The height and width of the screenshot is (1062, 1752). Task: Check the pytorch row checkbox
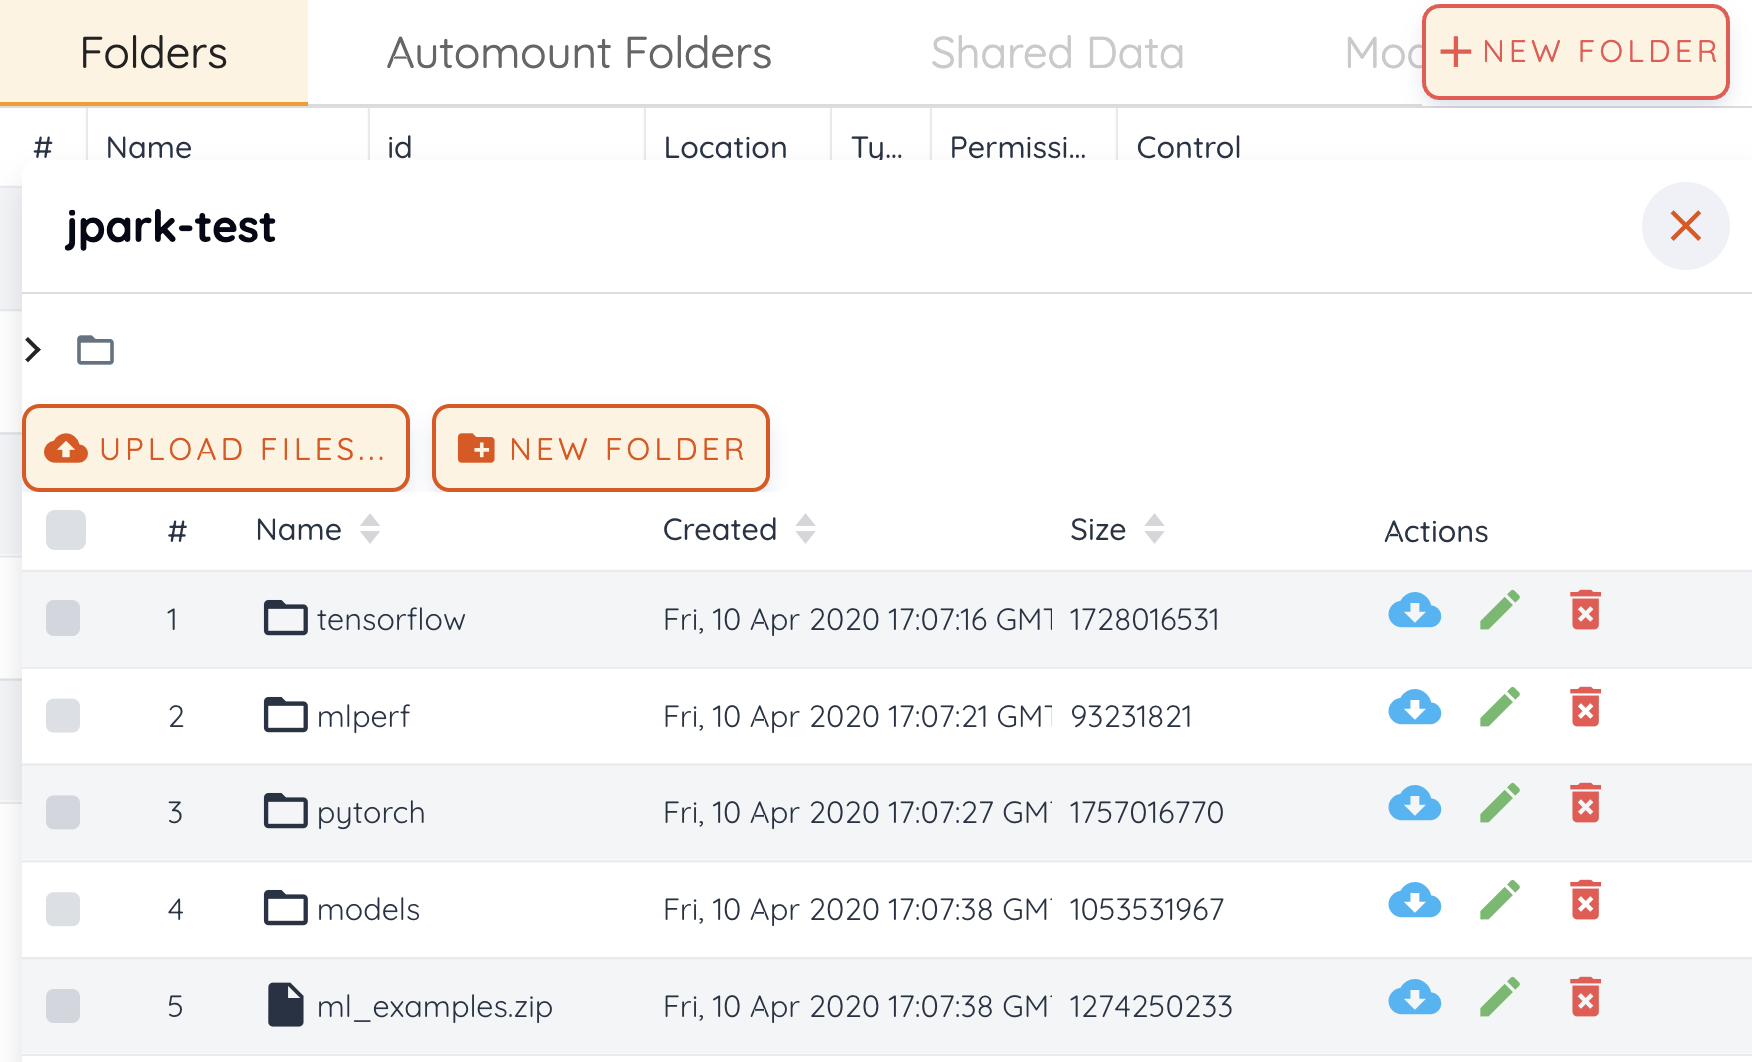(63, 811)
